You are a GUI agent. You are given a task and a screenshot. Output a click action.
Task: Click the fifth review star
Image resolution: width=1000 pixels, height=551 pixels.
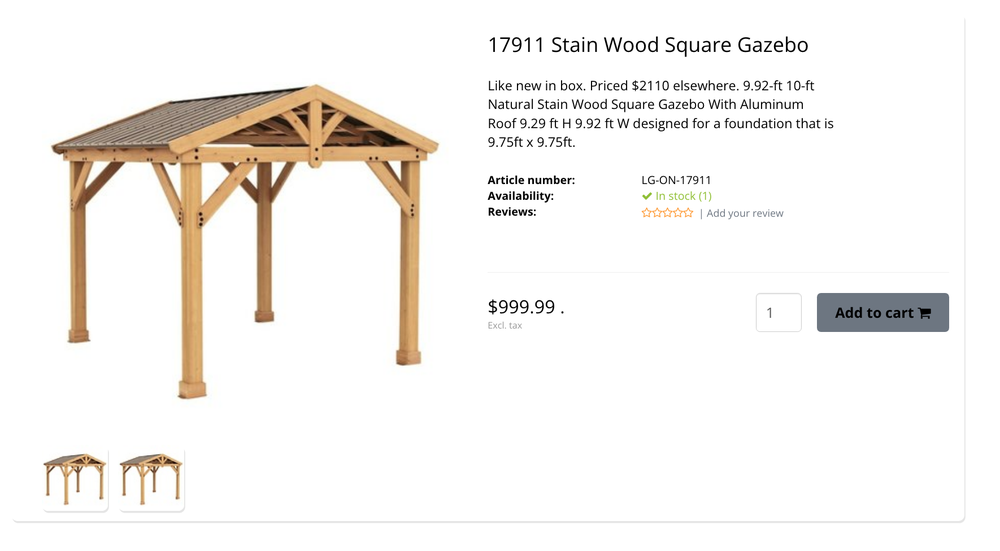[688, 213]
